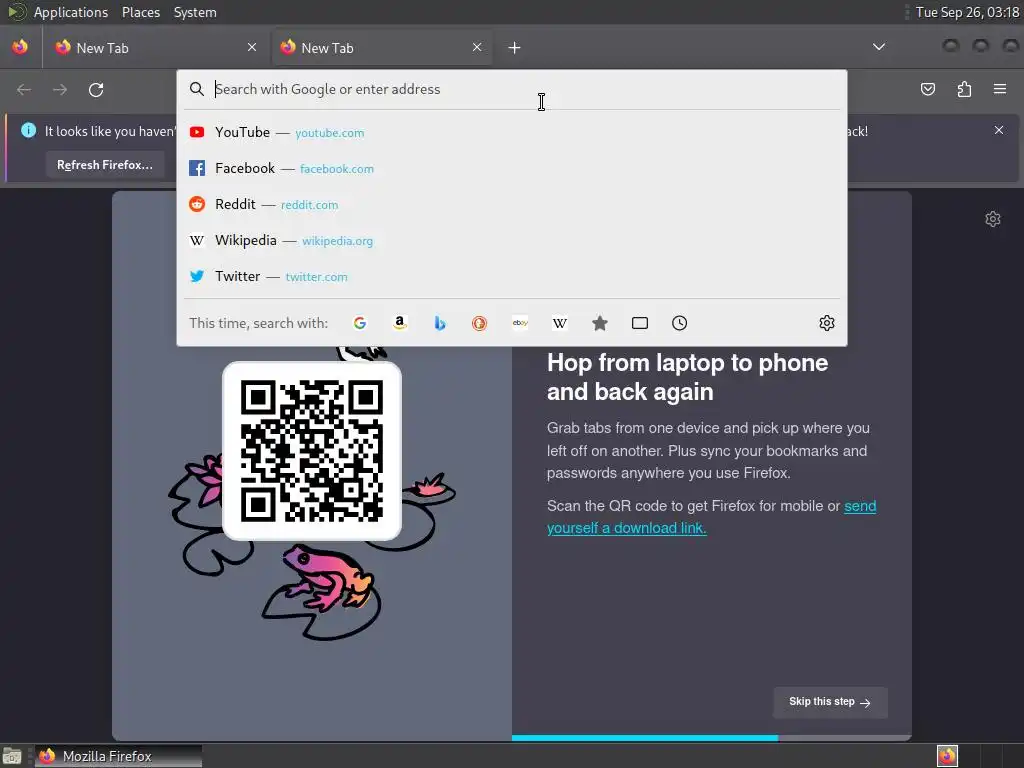This screenshot has width=1024, height=768.
Task: Search bookmarks via star icon
Action: [x=600, y=323]
